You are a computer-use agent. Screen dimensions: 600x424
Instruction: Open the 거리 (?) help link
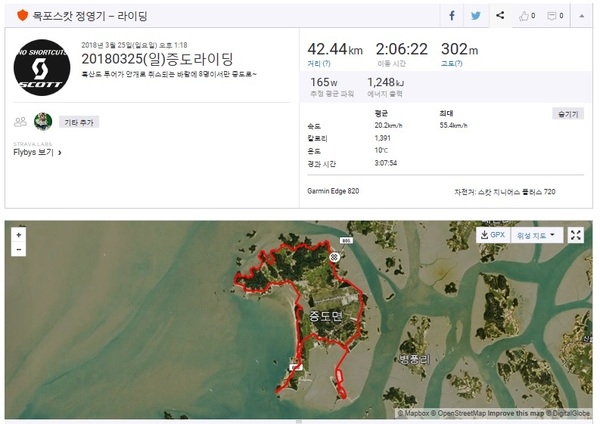coord(319,64)
